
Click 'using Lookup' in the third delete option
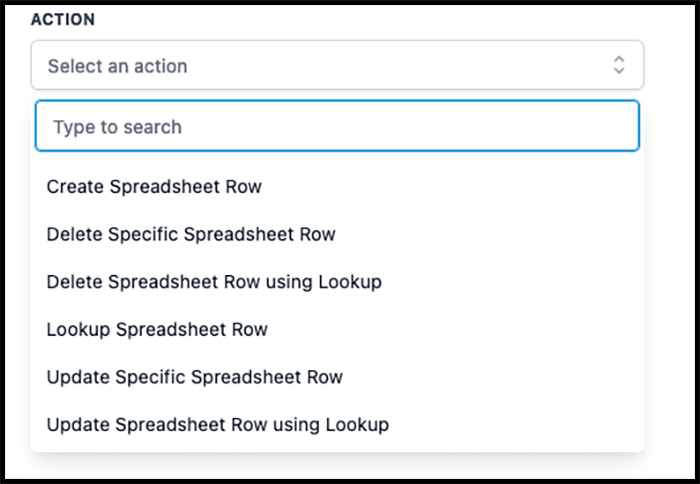[x=324, y=282]
